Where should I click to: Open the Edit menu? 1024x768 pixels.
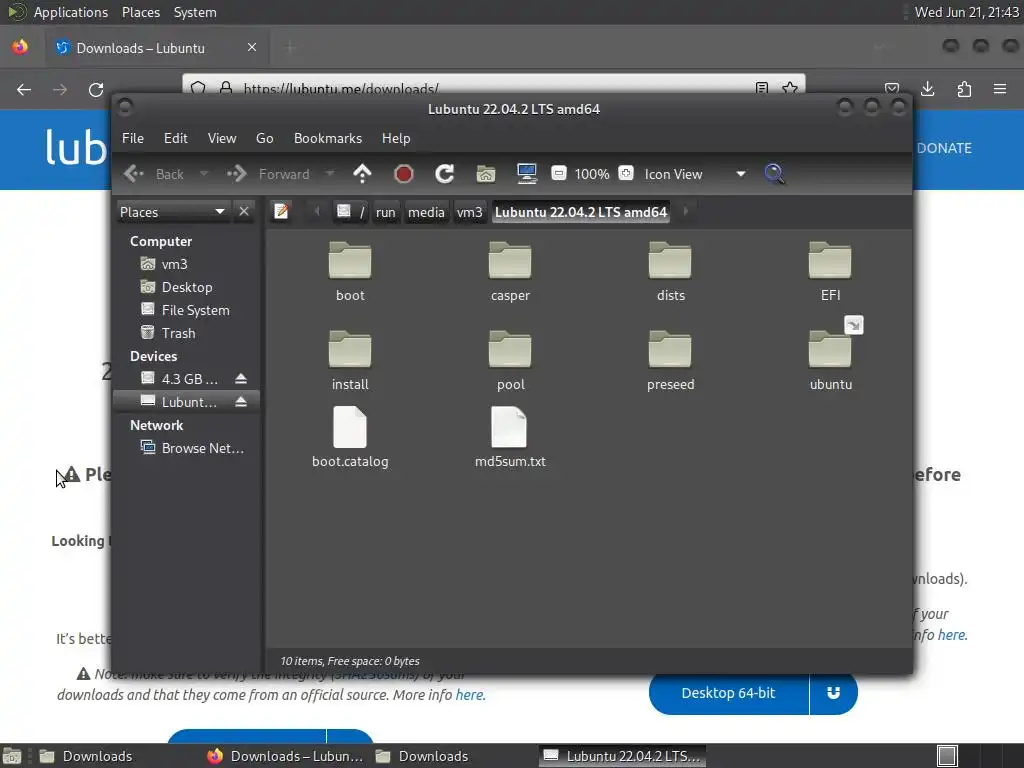coord(176,138)
